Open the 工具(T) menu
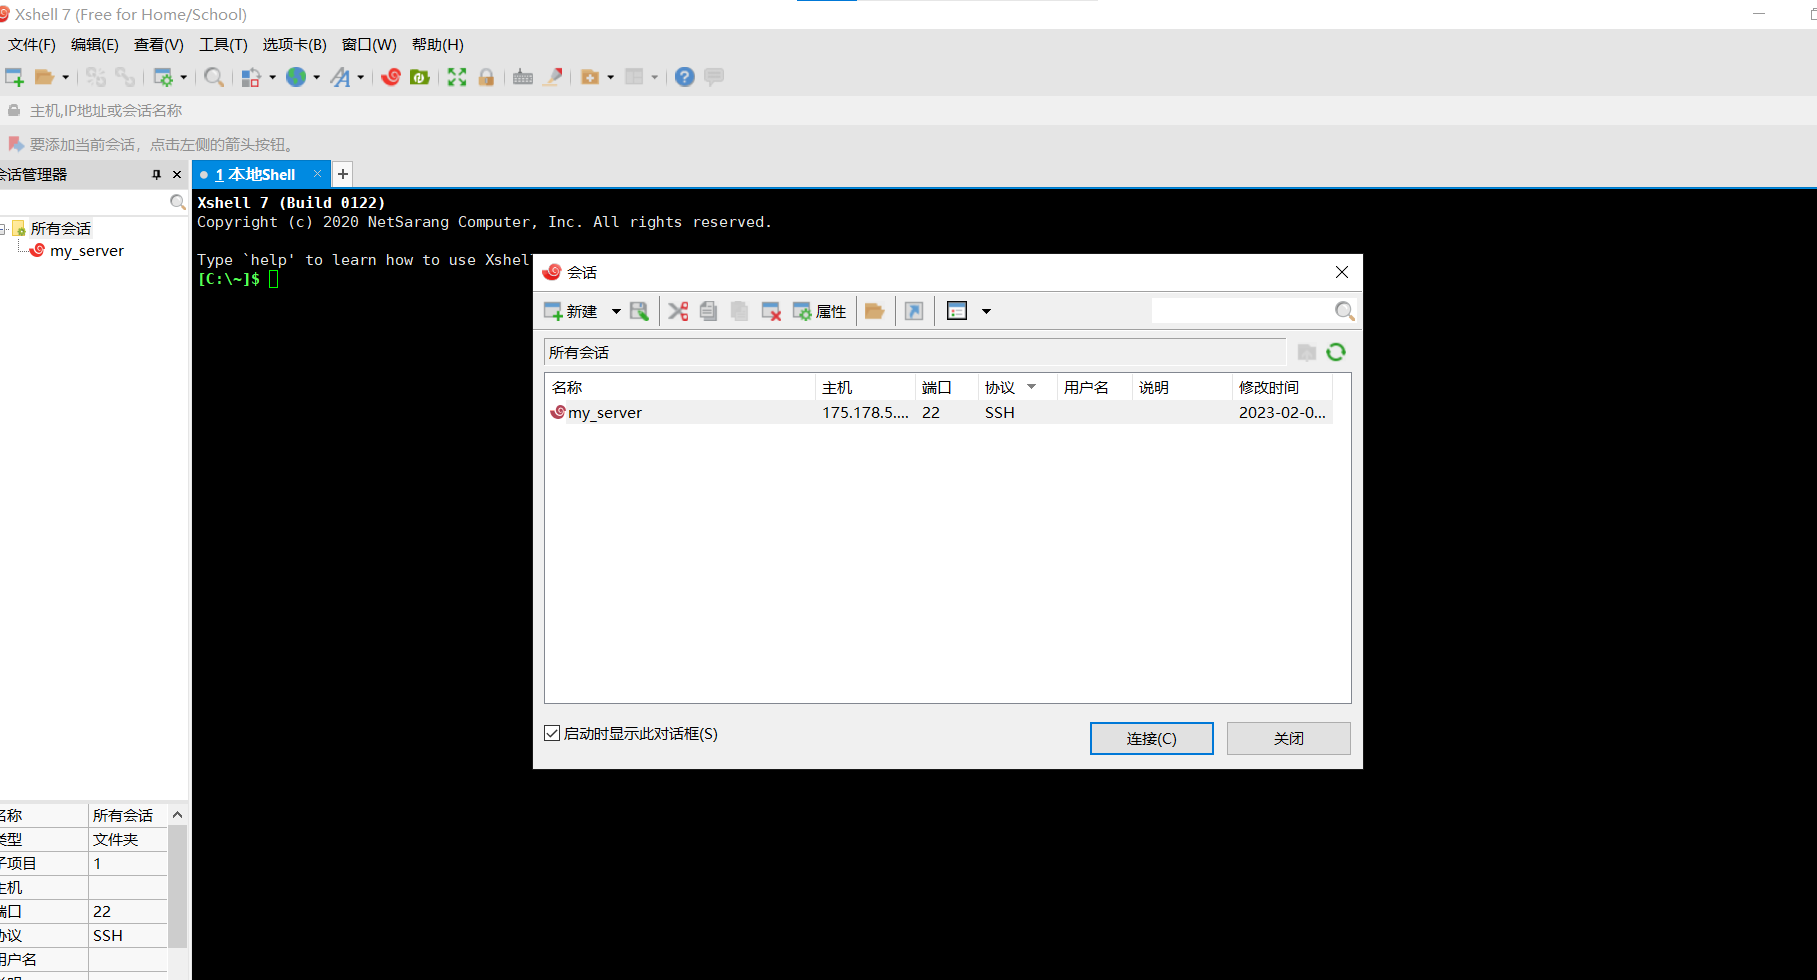This screenshot has height=980, width=1817. pos(223,45)
